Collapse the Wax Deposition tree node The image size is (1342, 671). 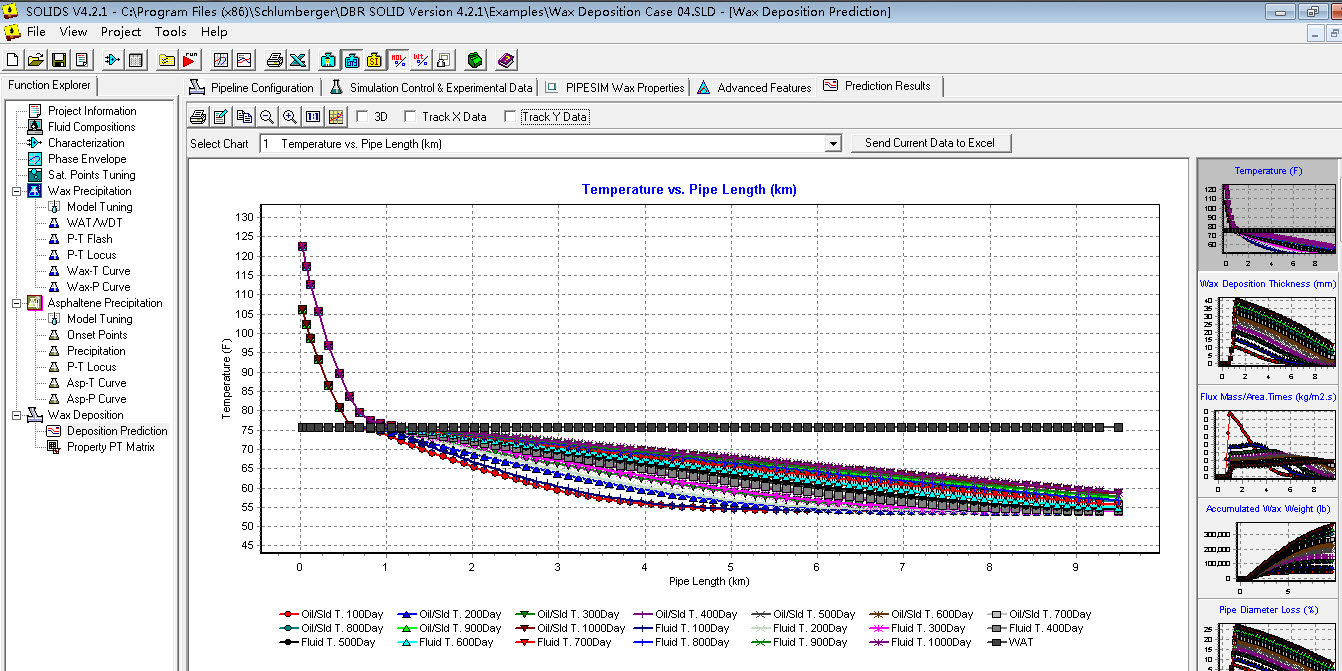[17, 415]
